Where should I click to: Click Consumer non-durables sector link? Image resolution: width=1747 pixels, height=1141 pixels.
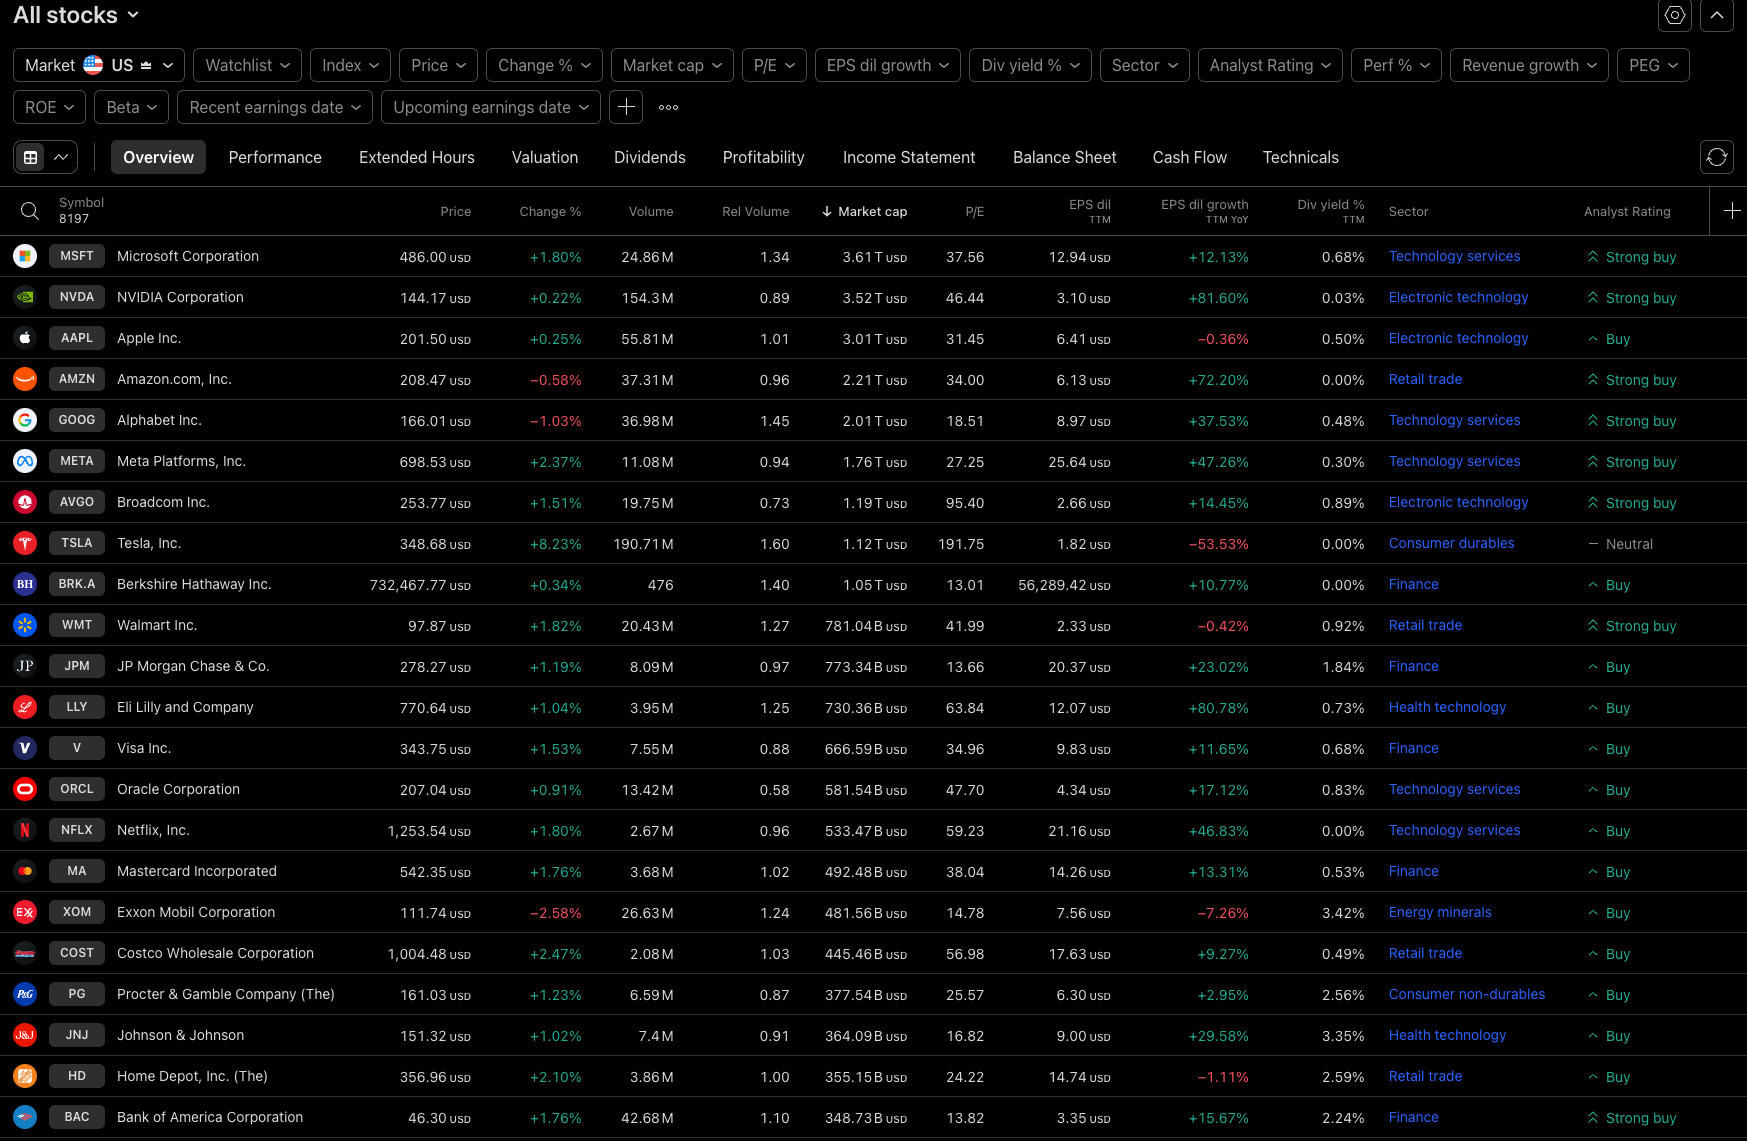[1467, 995]
